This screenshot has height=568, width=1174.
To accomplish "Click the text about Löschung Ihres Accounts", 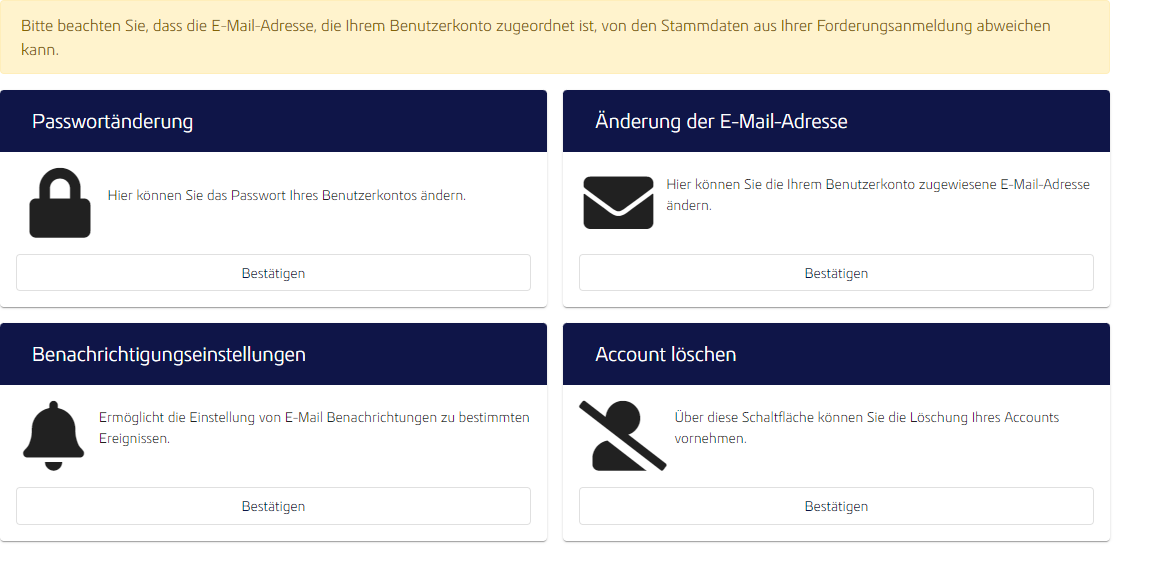I will point(867,427).
